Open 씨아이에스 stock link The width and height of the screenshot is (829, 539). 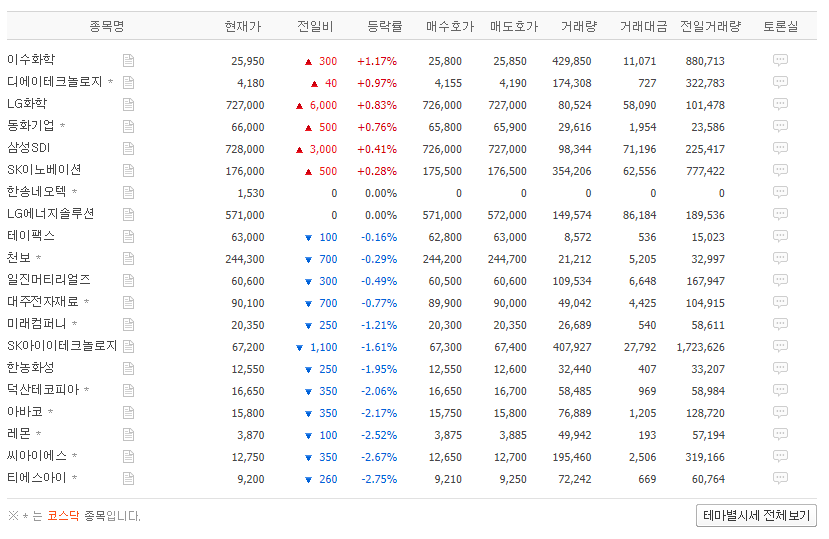click(36, 456)
